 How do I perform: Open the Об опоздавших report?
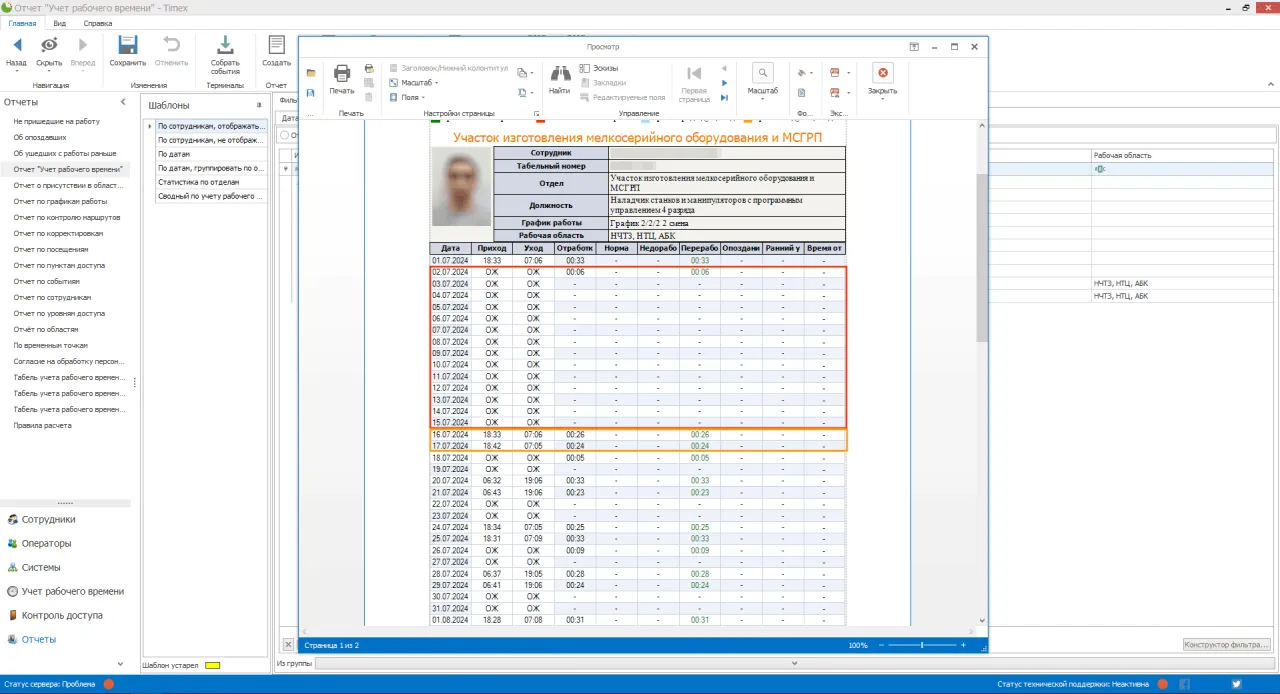pos(40,137)
